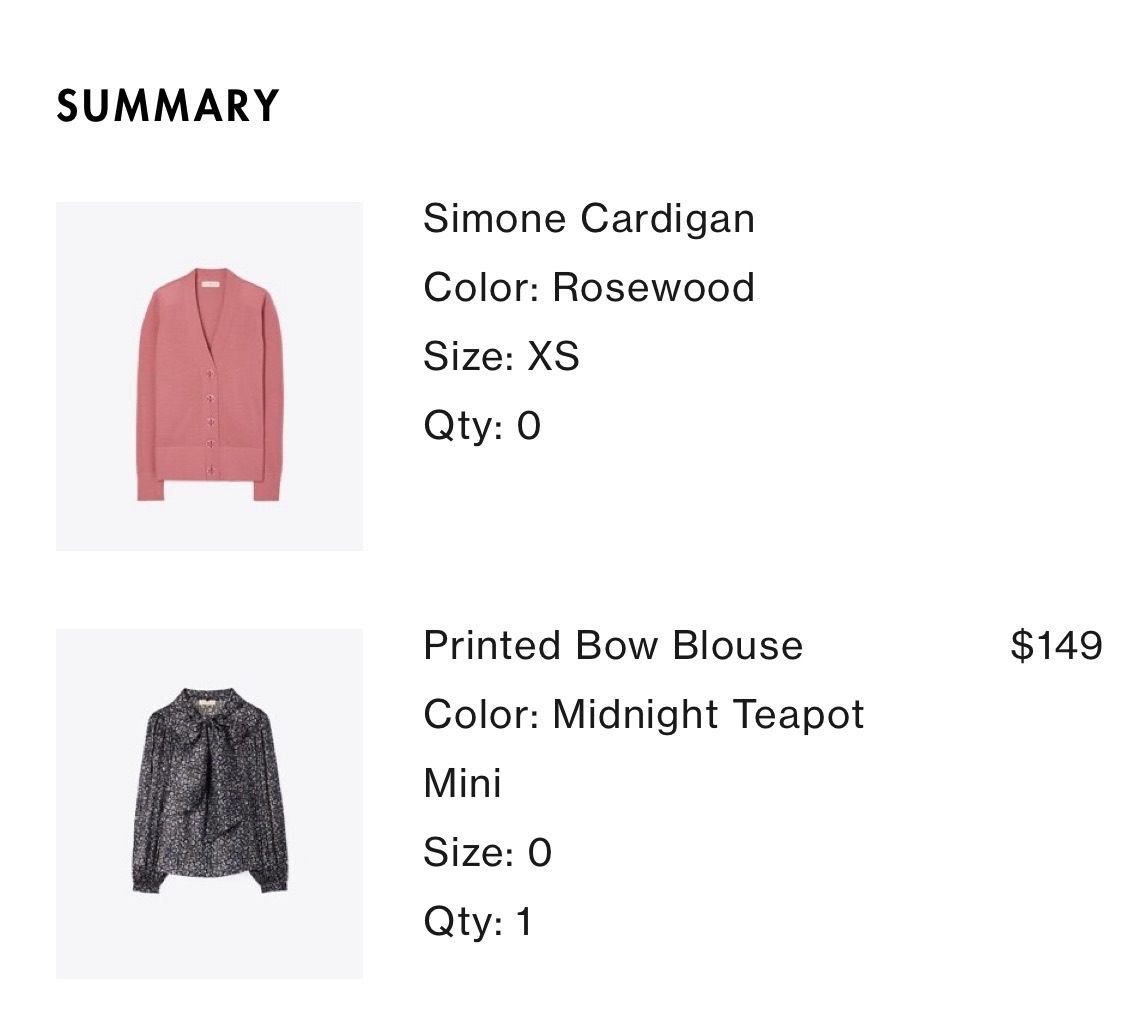
Task: Click the $149 price
Action: (x=1056, y=645)
